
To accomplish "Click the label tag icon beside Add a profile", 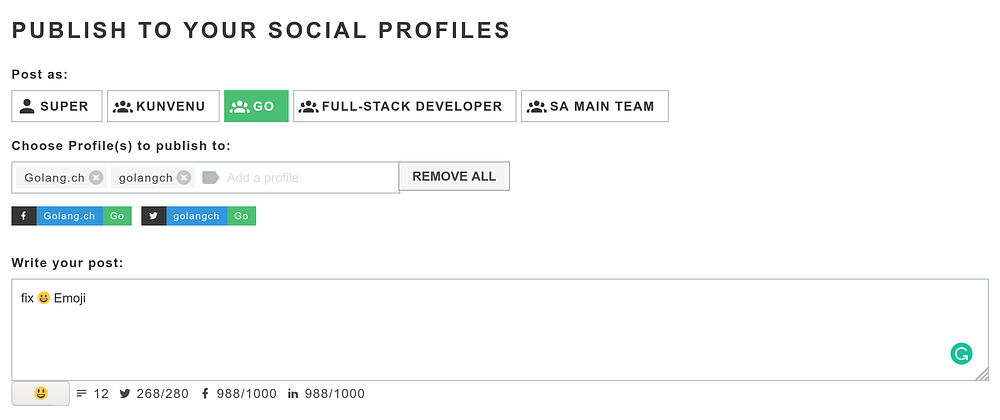I will click(210, 178).
